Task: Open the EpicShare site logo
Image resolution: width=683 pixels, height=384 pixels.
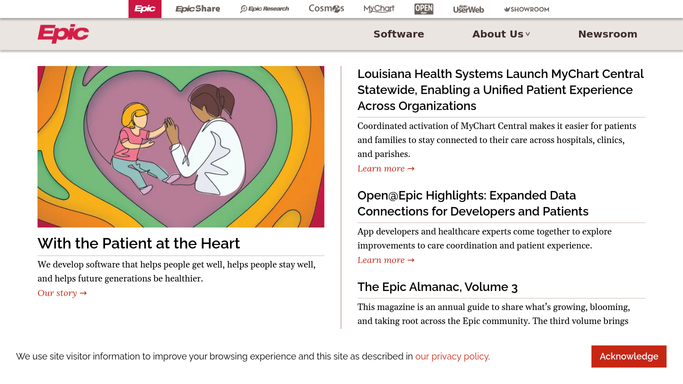Action: pyautogui.click(x=198, y=9)
